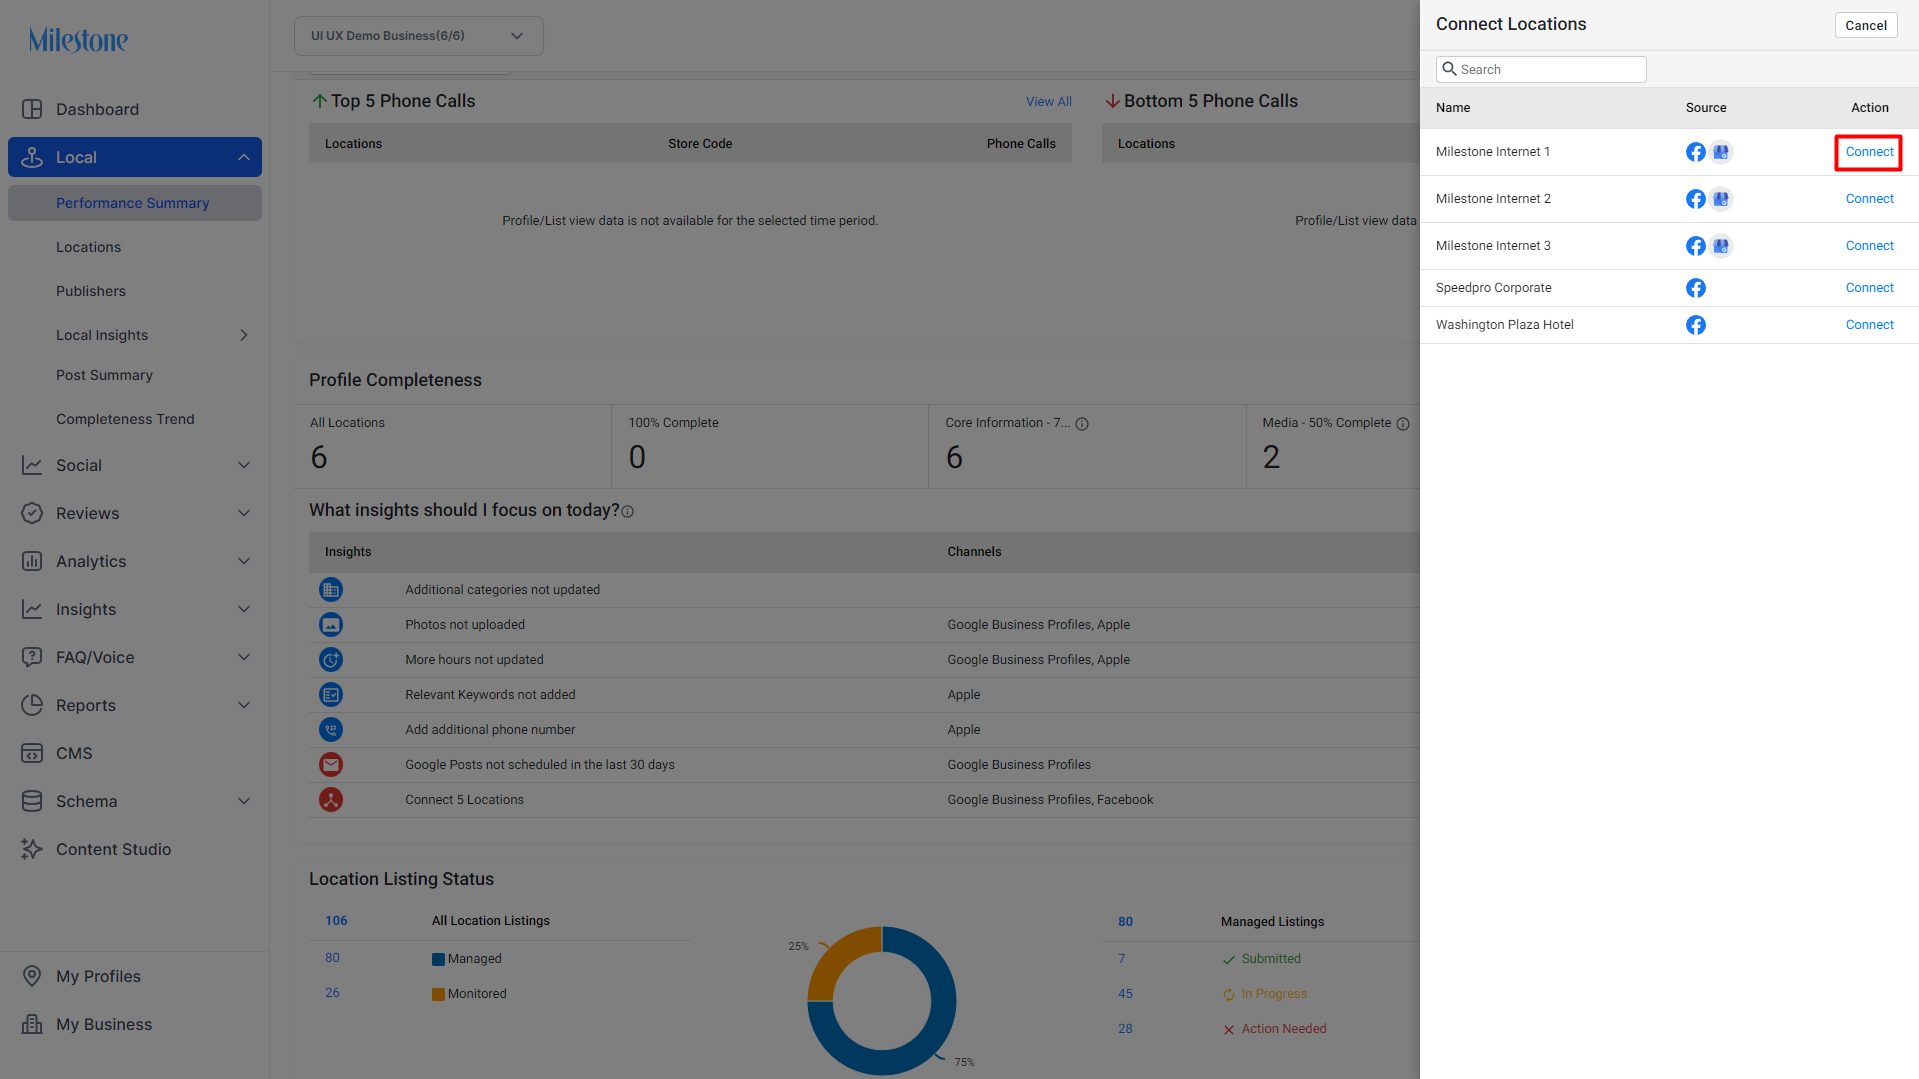Open the Locations menu item

(x=88, y=247)
